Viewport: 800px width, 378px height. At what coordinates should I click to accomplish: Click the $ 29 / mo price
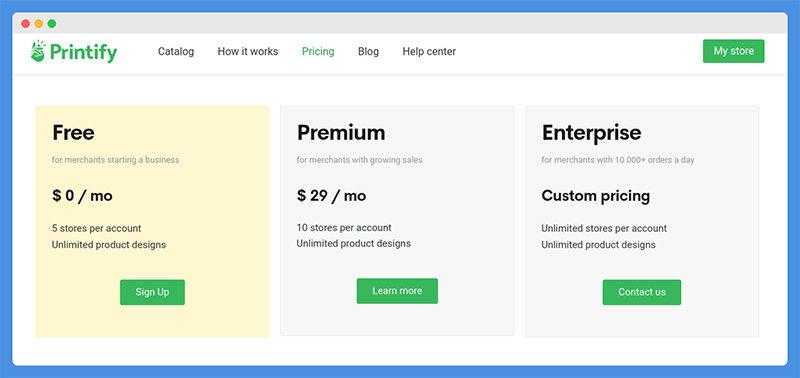click(x=332, y=196)
